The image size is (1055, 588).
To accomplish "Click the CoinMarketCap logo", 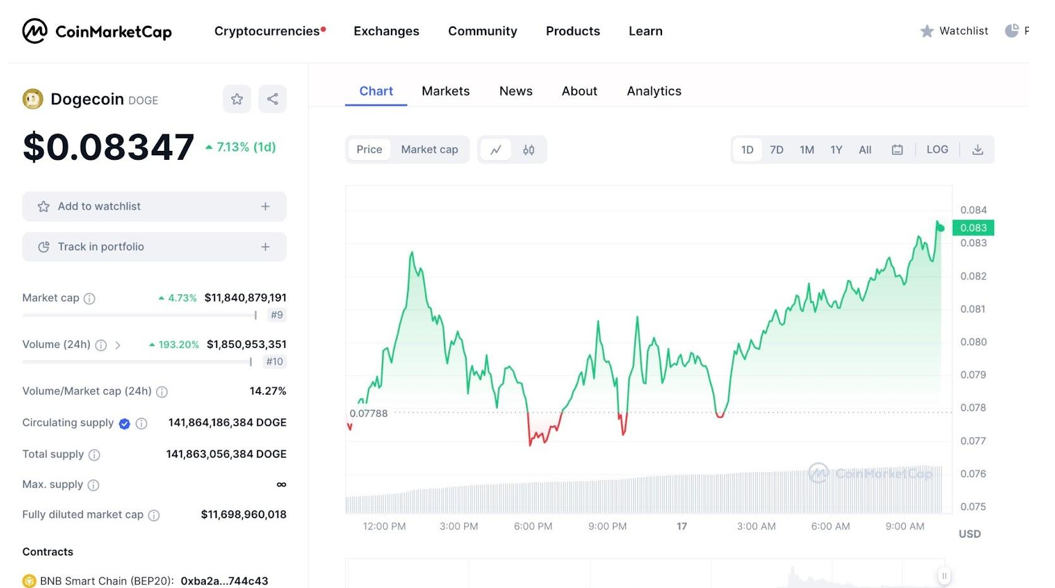I will pyautogui.click(x=97, y=31).
